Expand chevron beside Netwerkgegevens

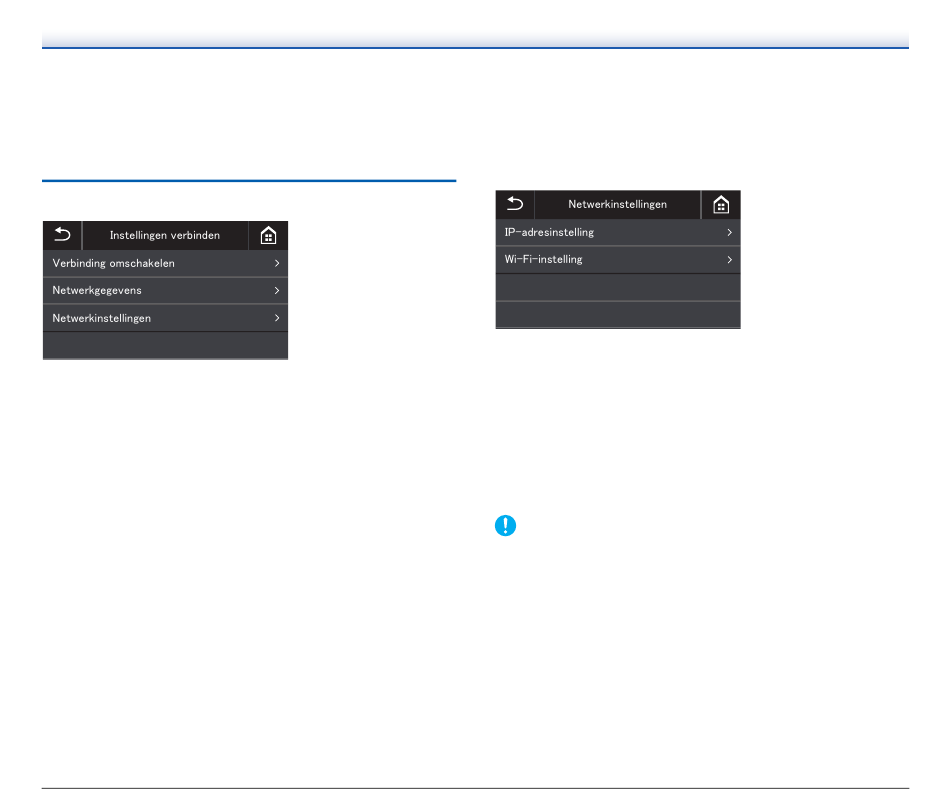tap(277, 290)
